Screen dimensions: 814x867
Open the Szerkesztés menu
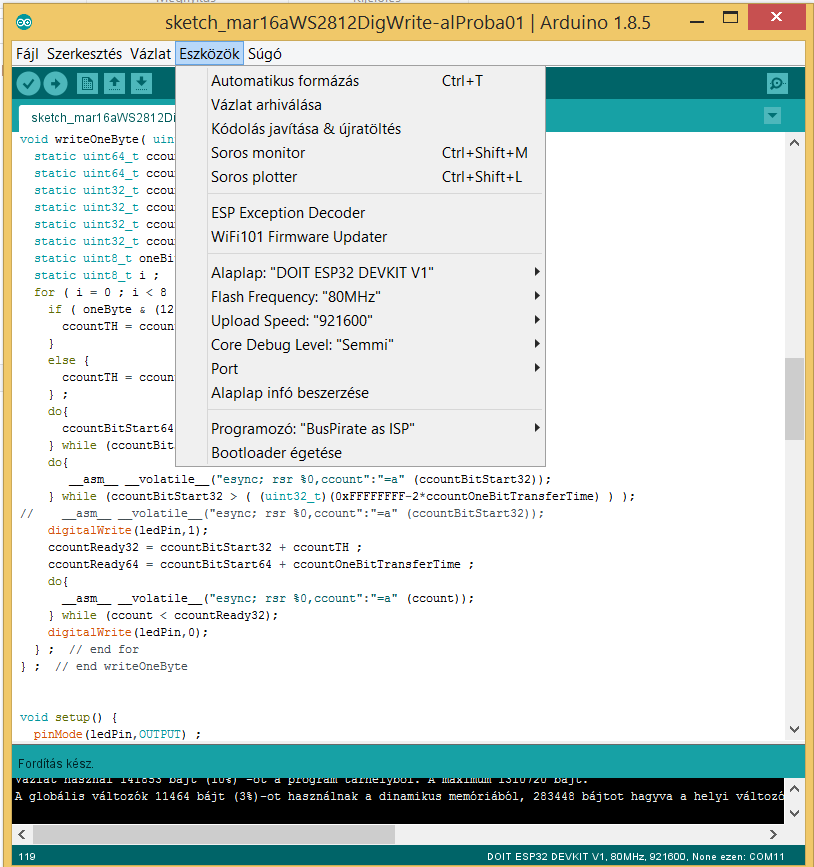[x=84, y=54]
